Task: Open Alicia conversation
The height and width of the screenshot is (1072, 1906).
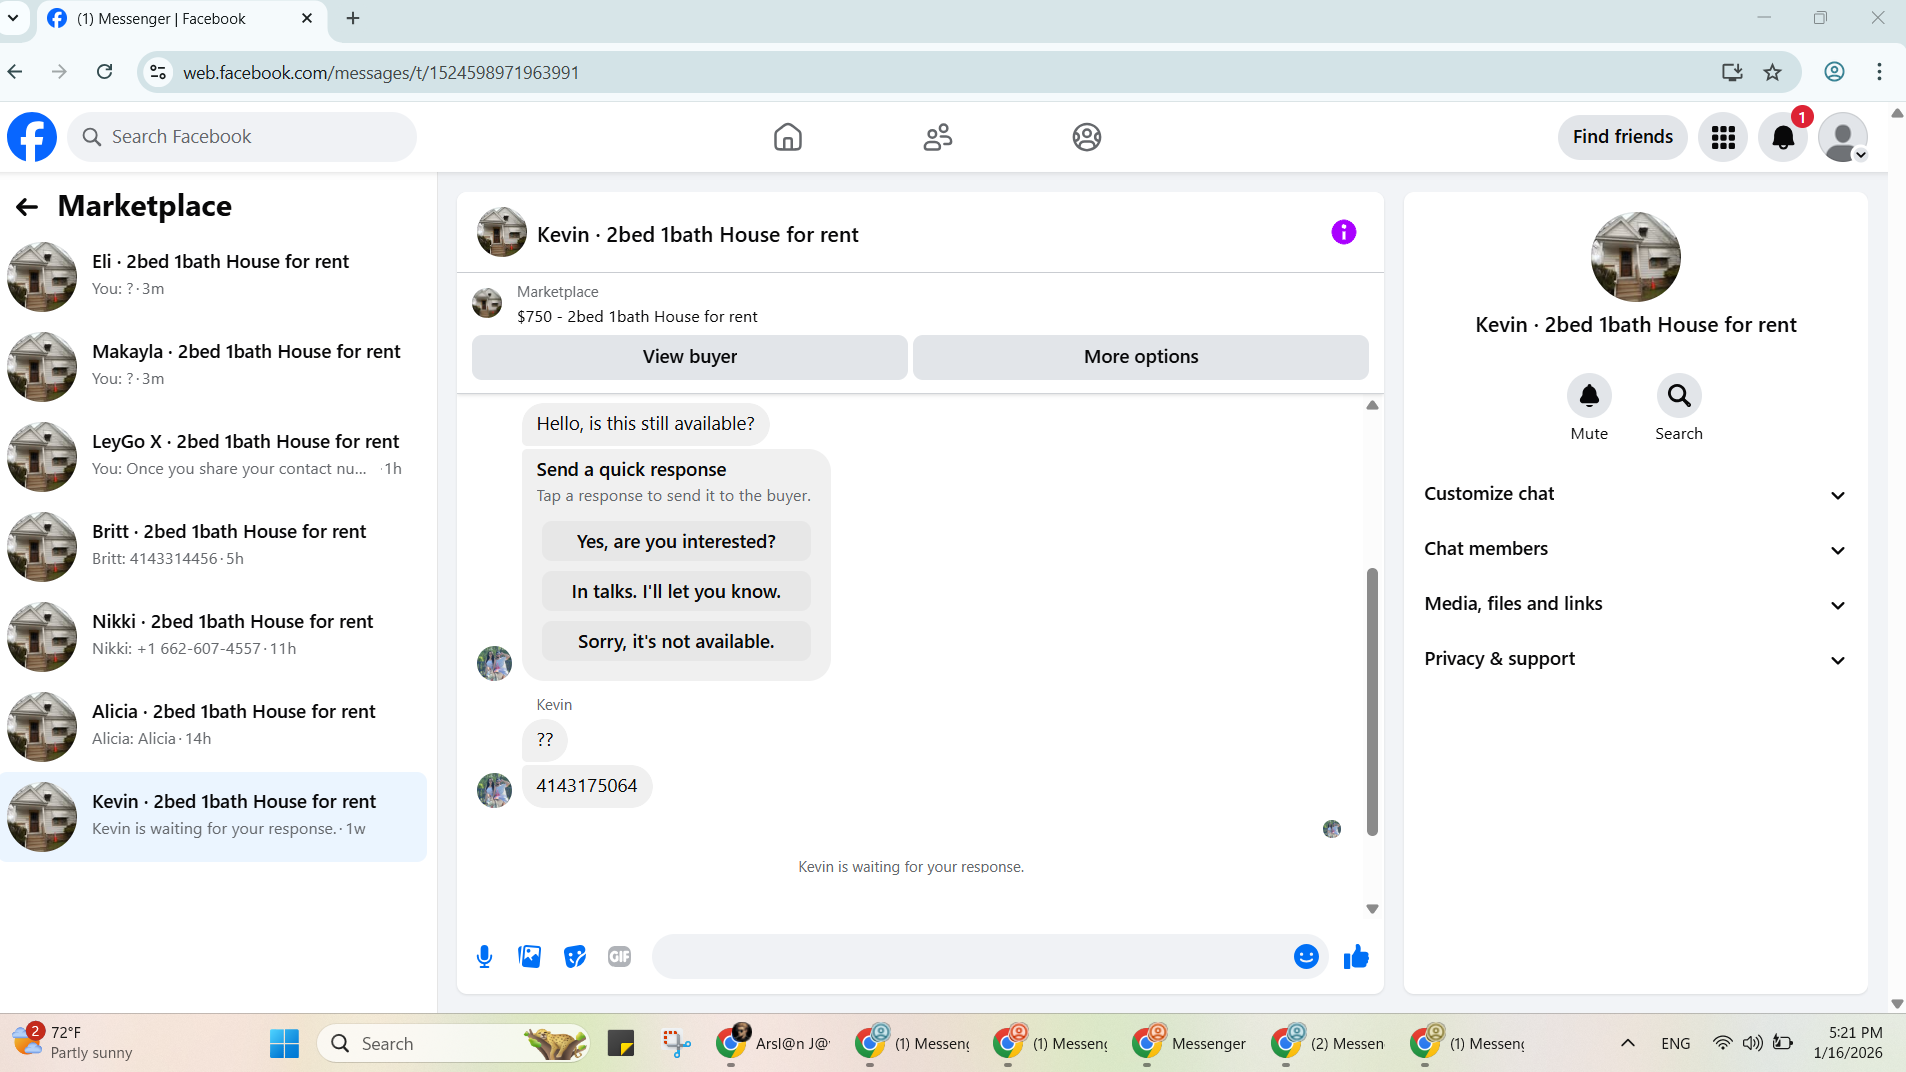Action: (214, 726)
